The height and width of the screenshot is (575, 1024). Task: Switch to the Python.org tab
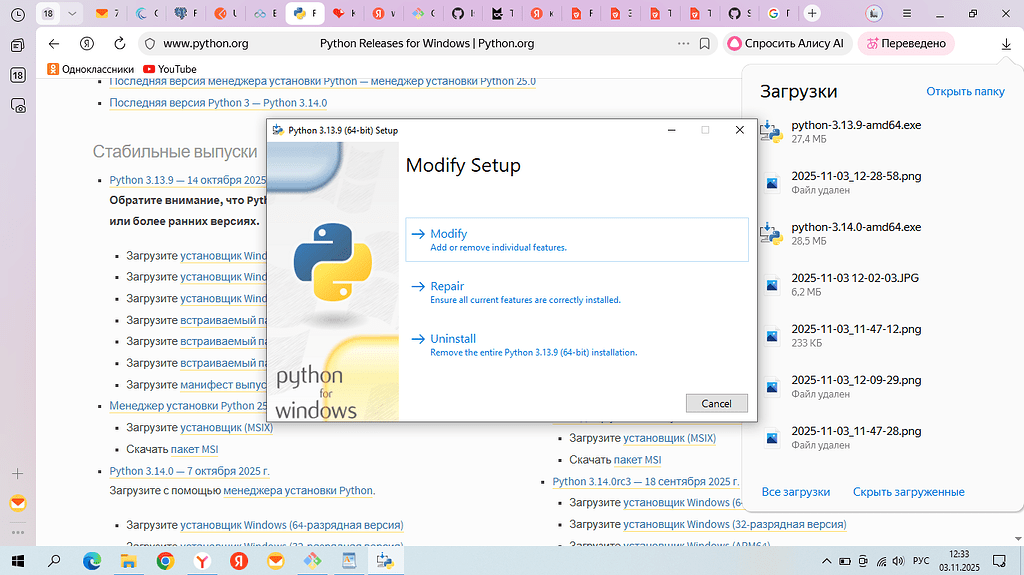(x=305, y=13)
